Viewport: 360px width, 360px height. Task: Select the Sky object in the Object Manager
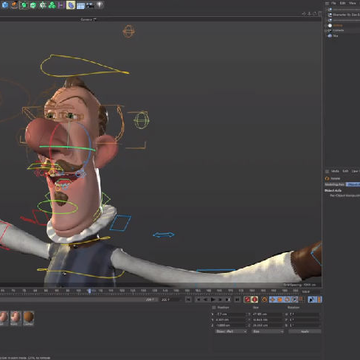click(x=335, y=36)
